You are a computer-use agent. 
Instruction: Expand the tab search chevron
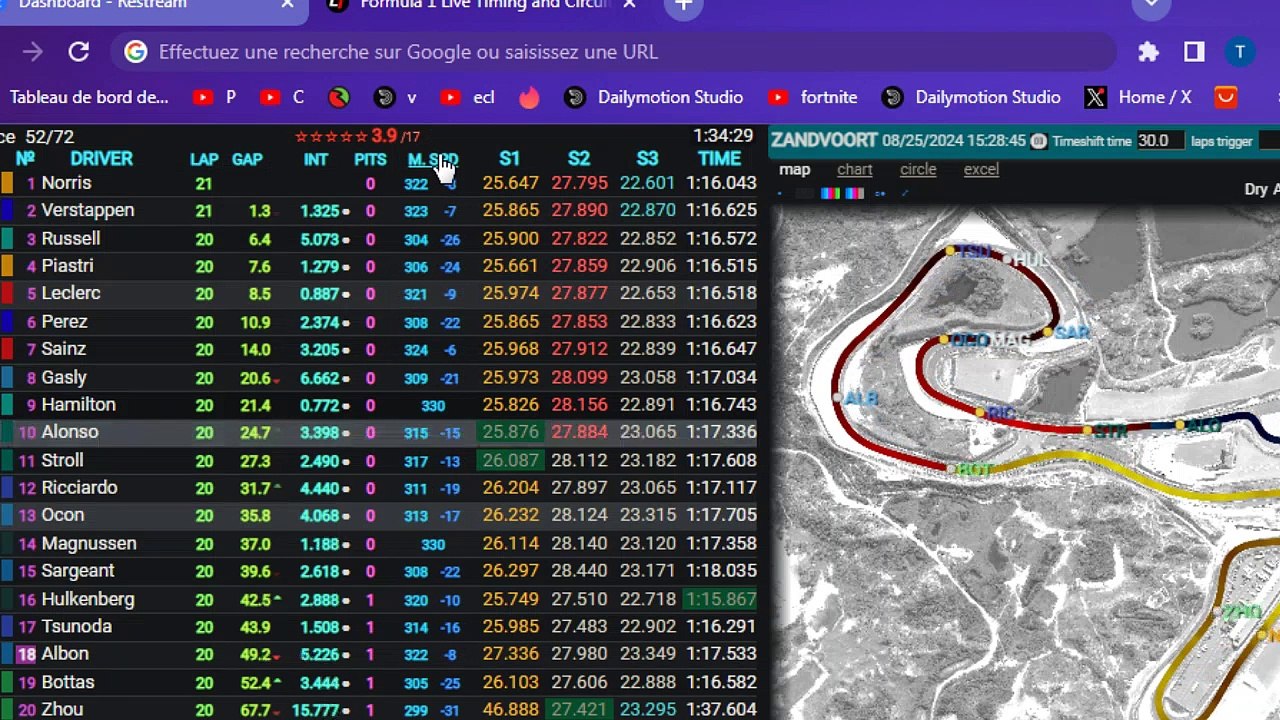pyautogui.click(x=1152, y=5)
